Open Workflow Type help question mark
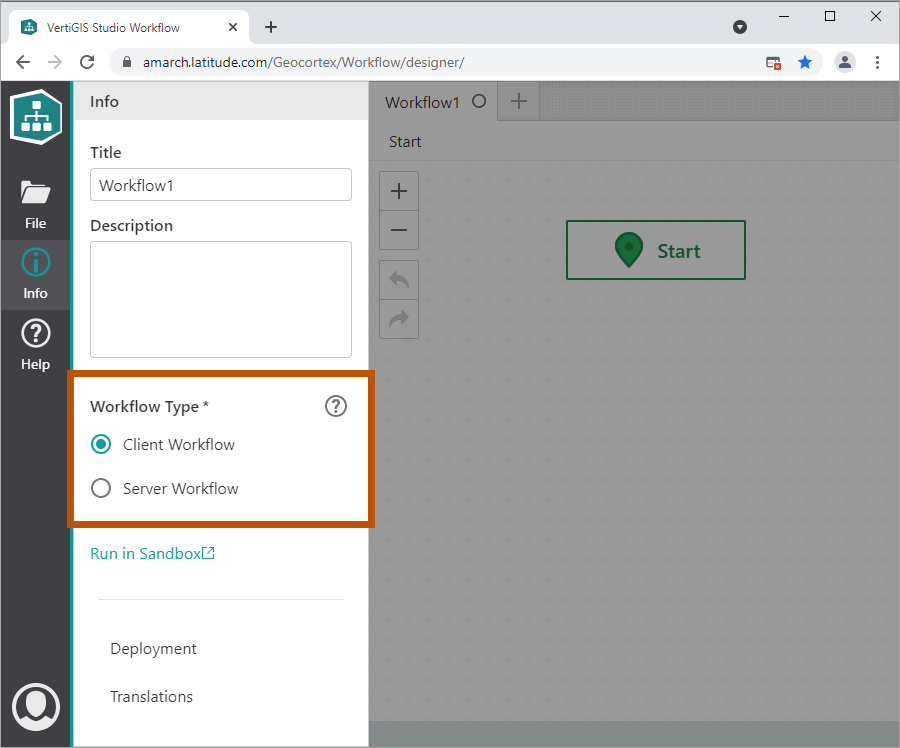900x748 pixels. (336, 406)
